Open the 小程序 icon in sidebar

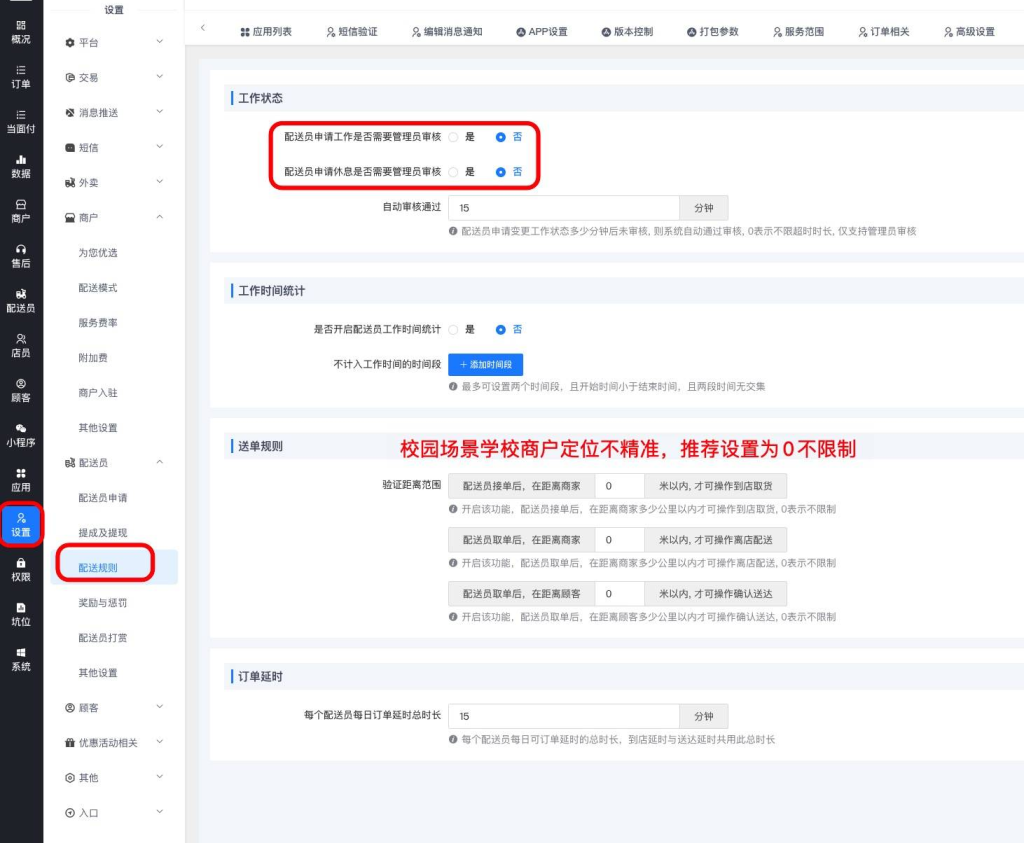click(21, 429)
